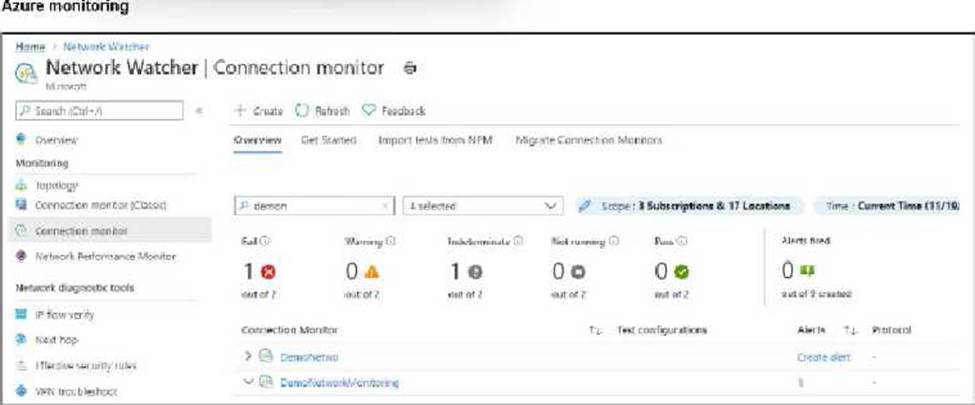
Task: Click the Scope subscriptions and locations filter
Action: pos(689,206)
